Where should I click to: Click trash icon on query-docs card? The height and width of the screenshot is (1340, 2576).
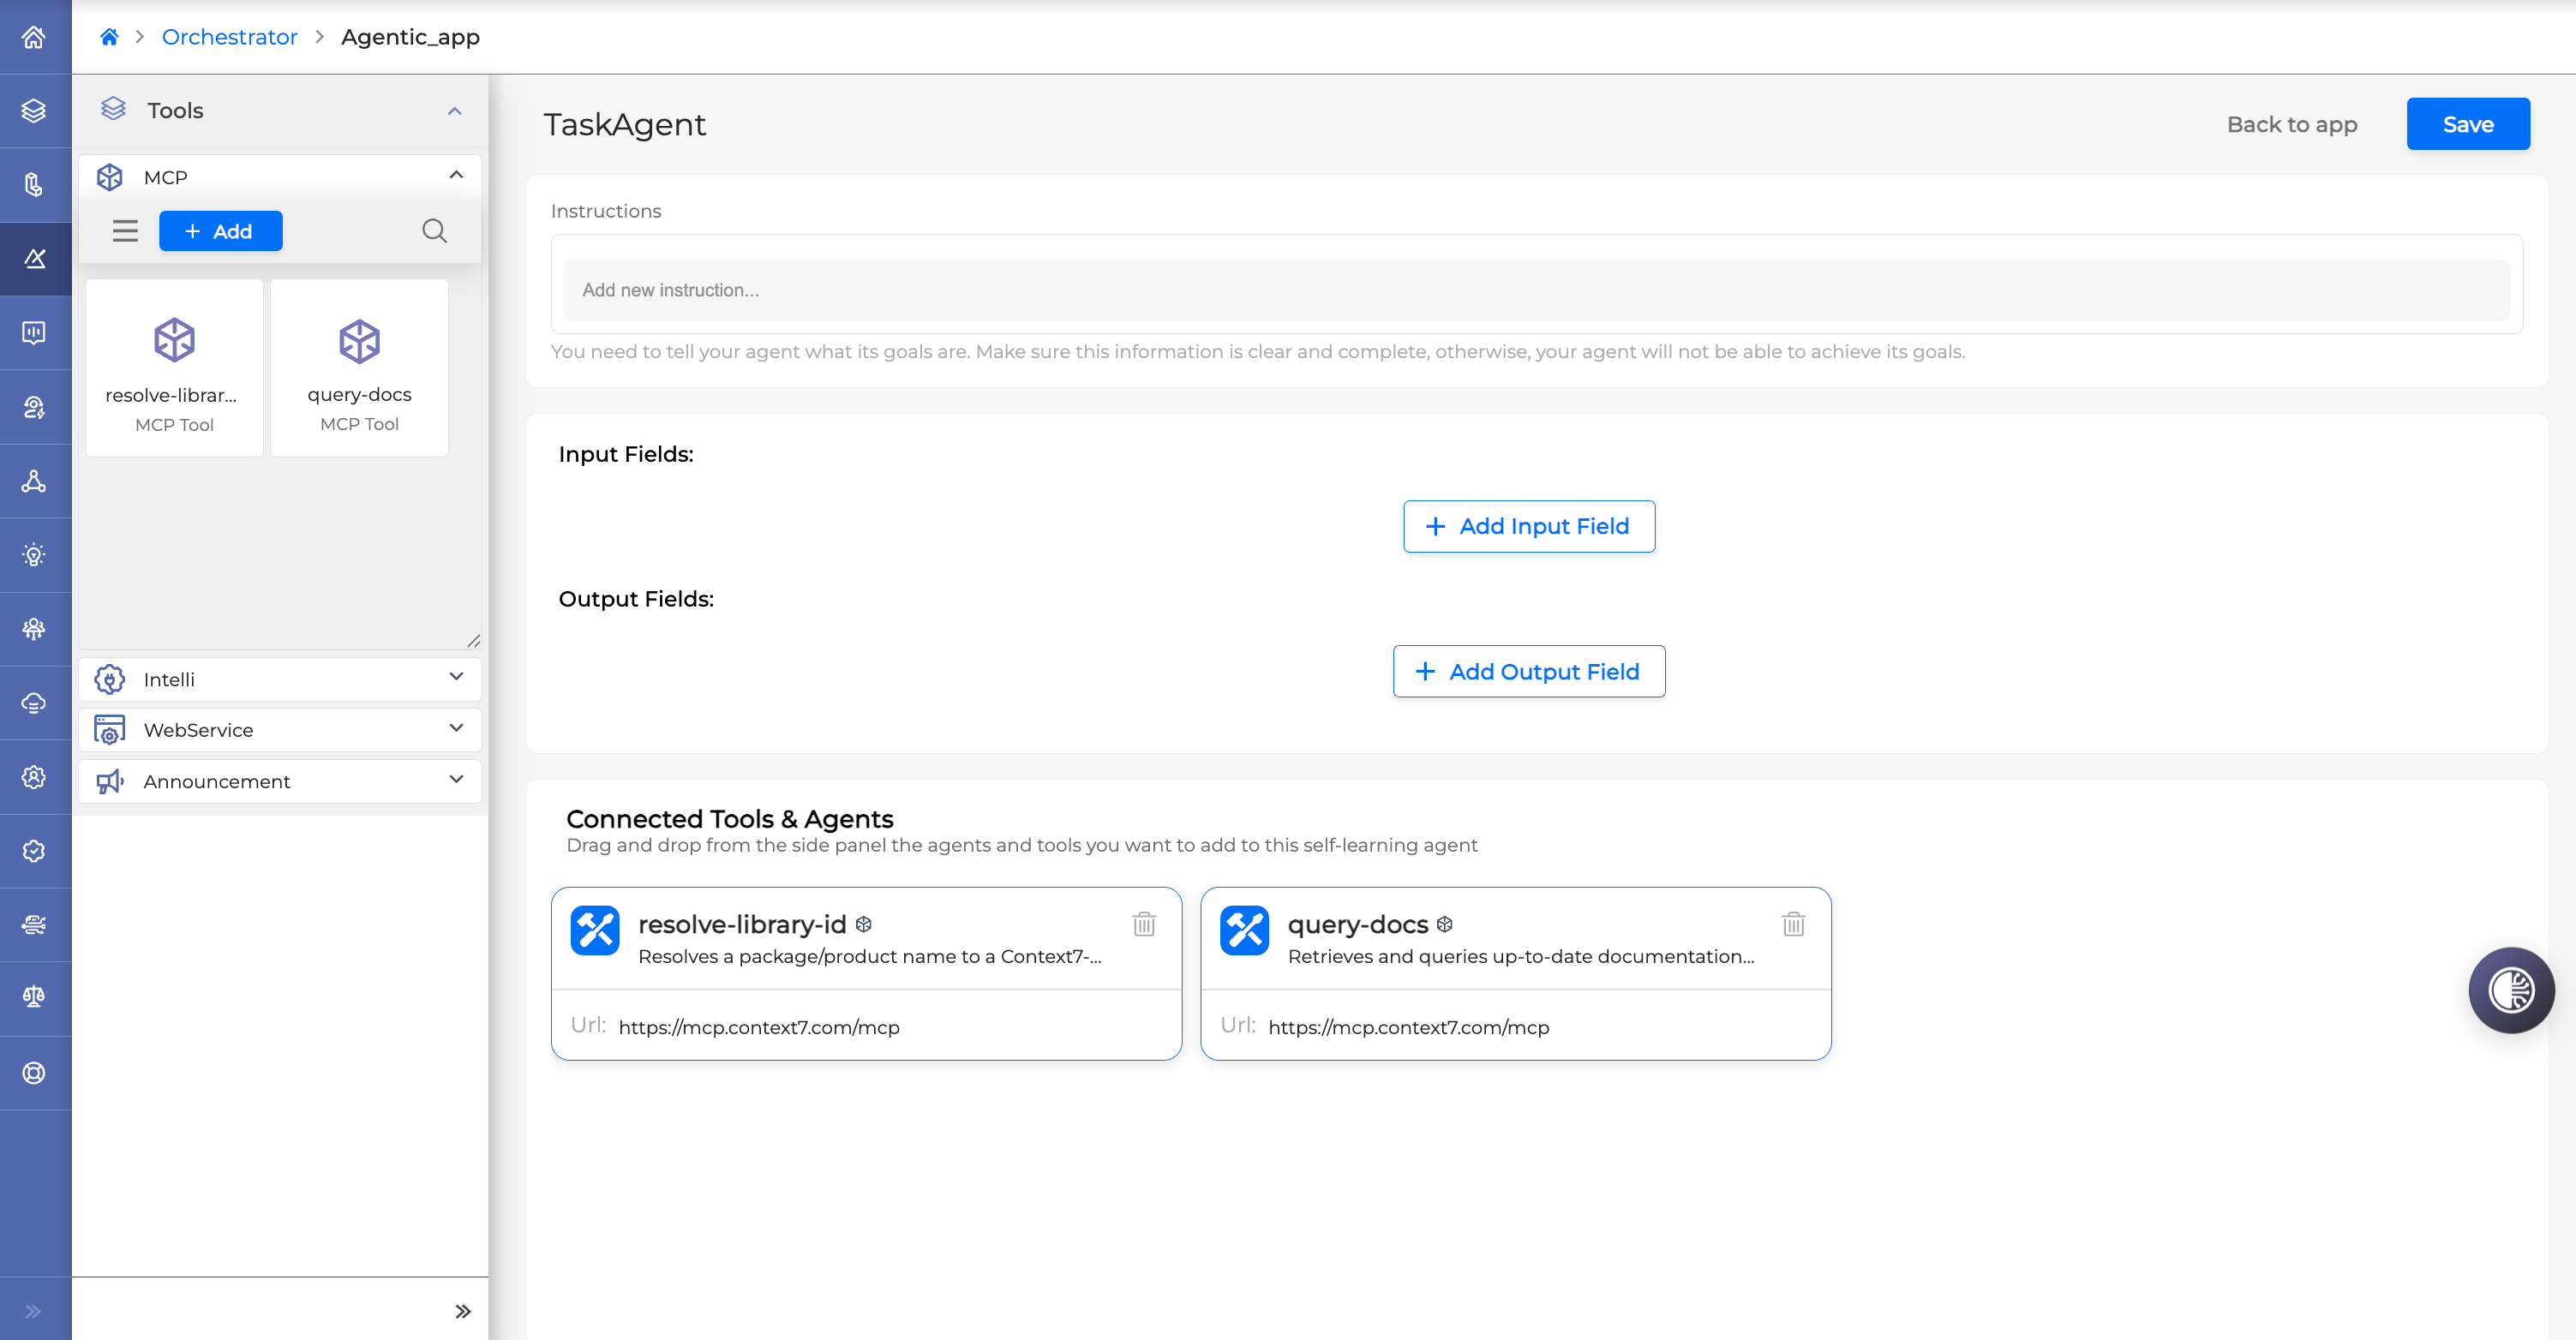pyautogui.click(x=1793, y=924)
